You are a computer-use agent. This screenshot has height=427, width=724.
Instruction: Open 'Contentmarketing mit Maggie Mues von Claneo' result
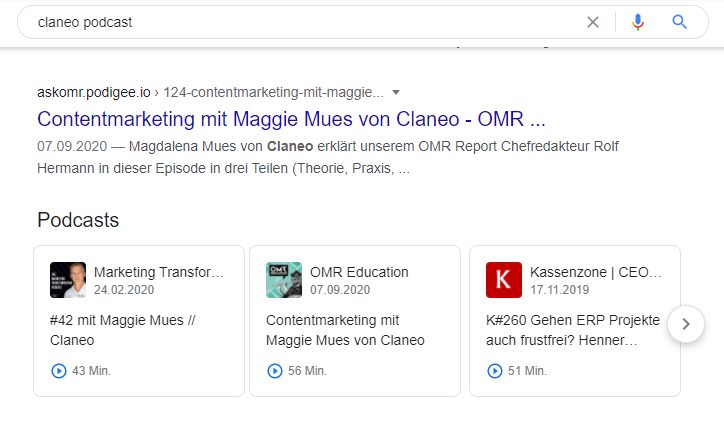291,119
